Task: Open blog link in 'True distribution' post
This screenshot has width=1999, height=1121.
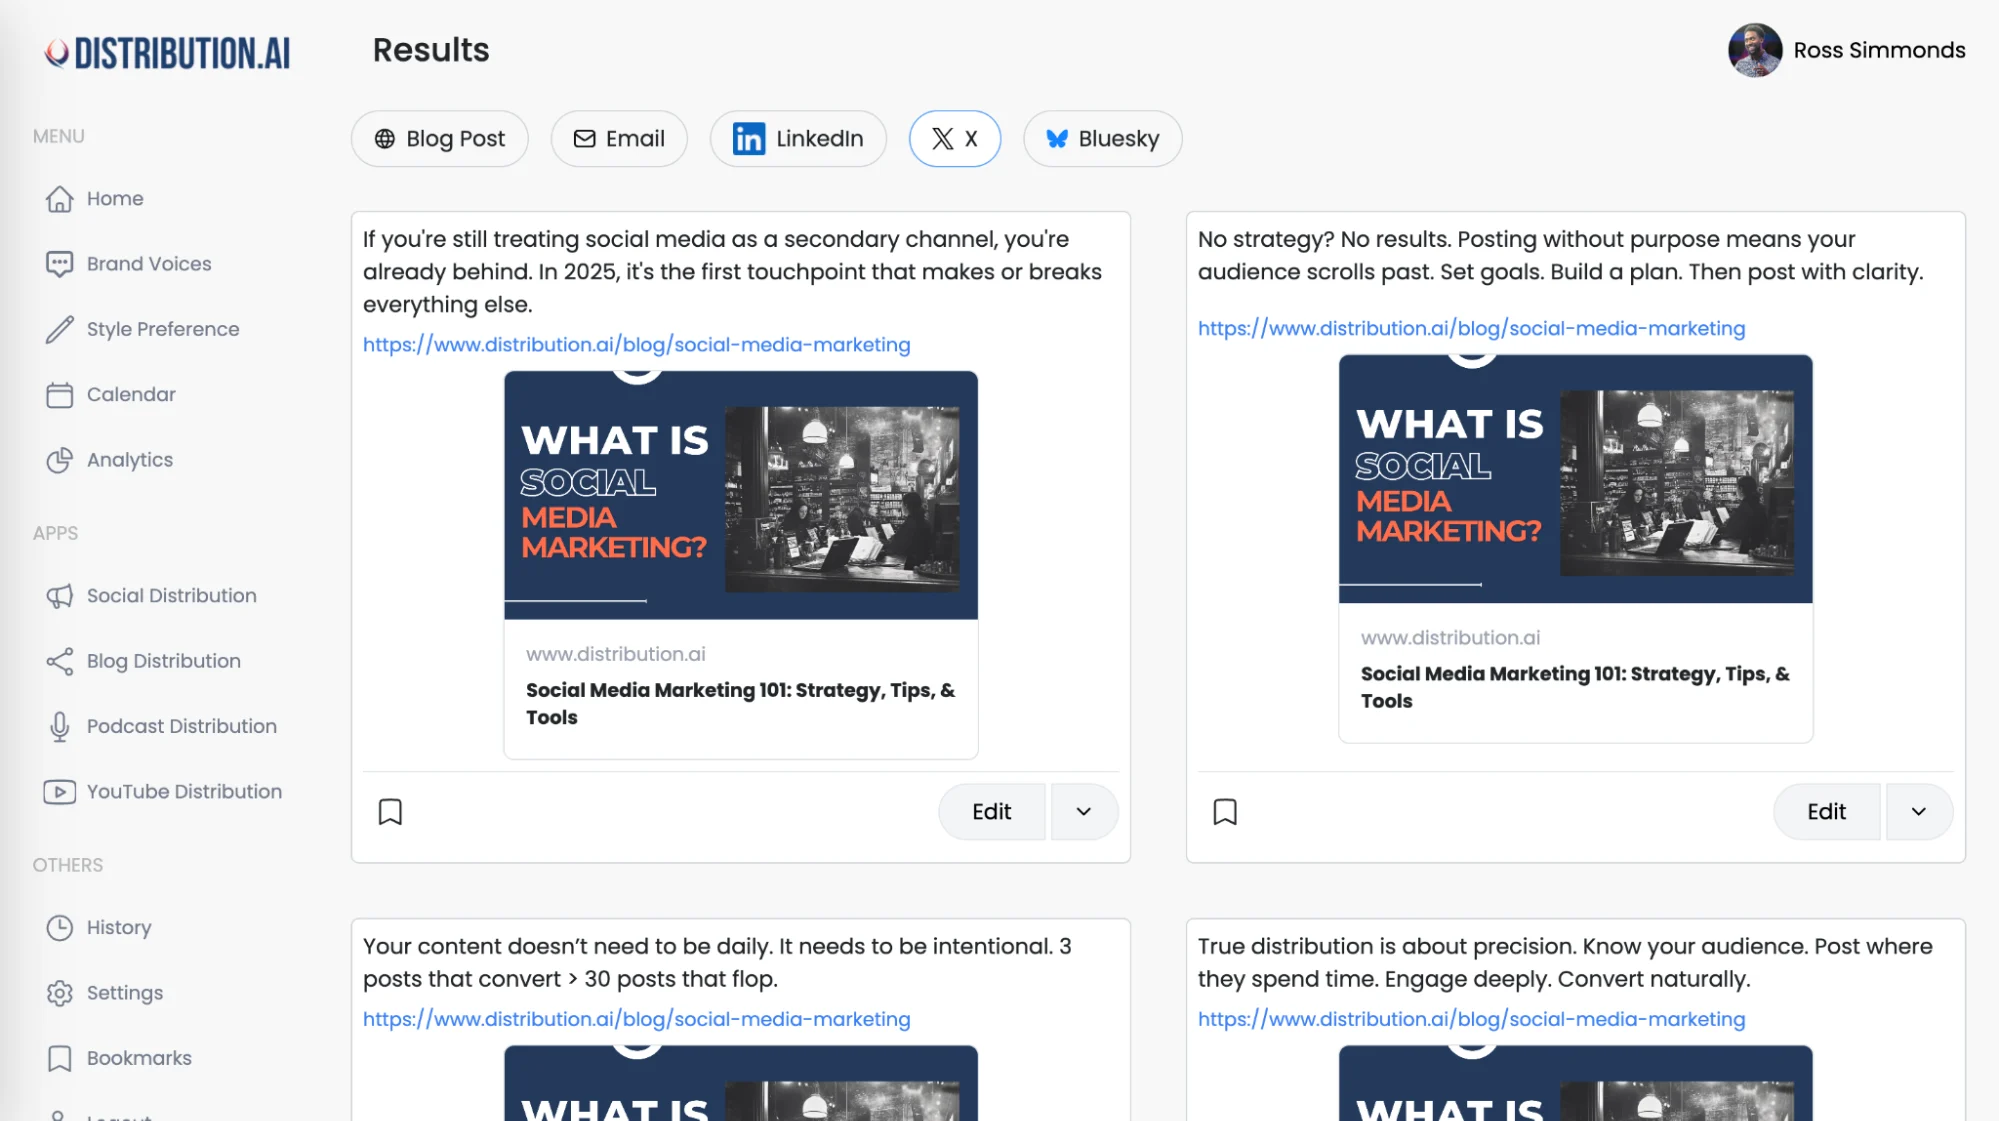Action: tap(1472, 1020)
